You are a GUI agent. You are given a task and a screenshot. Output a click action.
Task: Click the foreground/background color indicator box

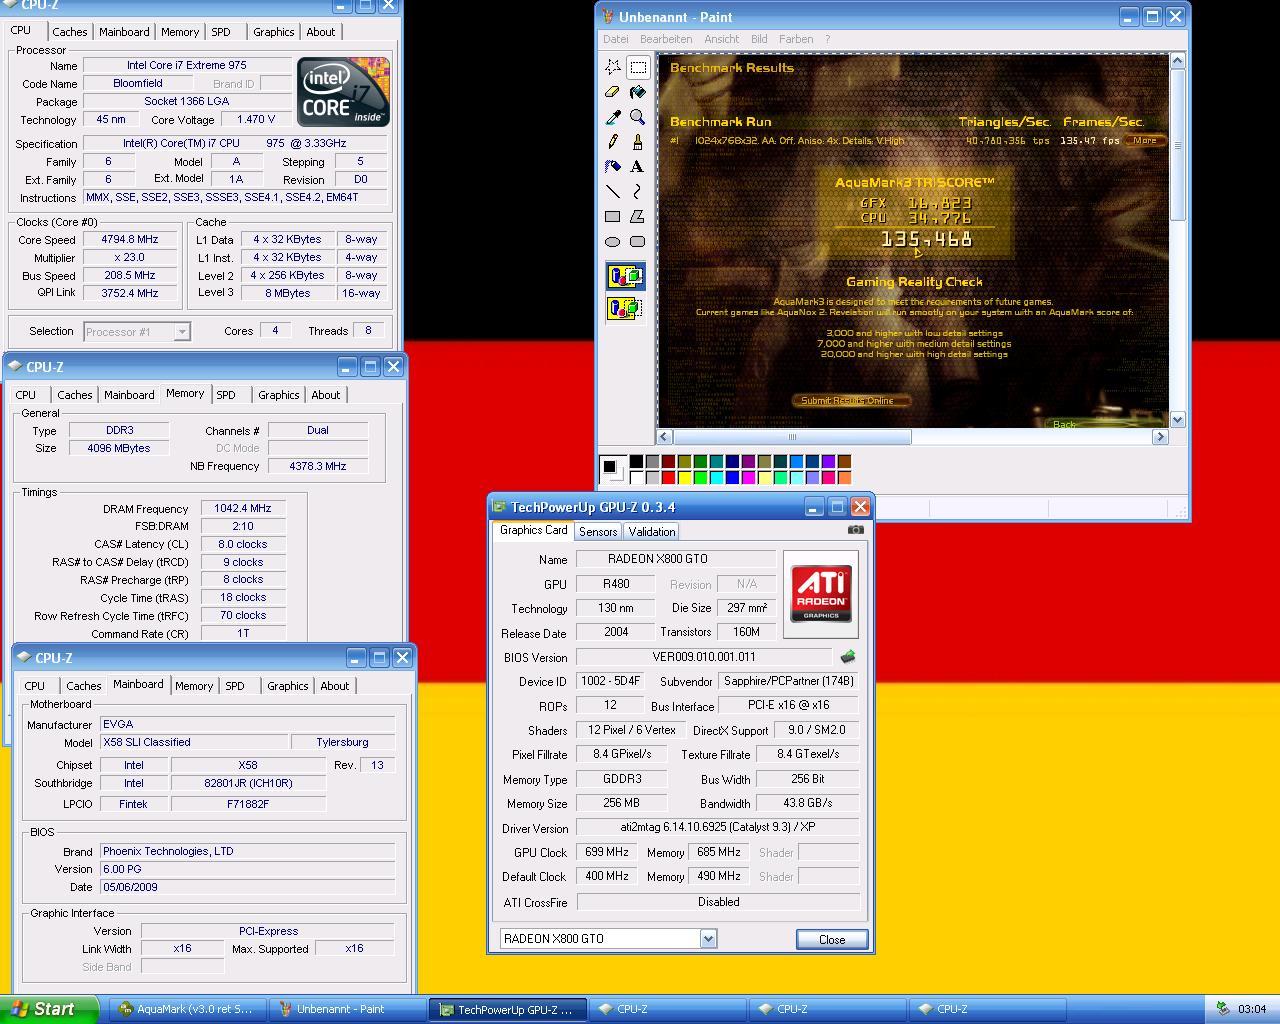(x=613, y=469)
